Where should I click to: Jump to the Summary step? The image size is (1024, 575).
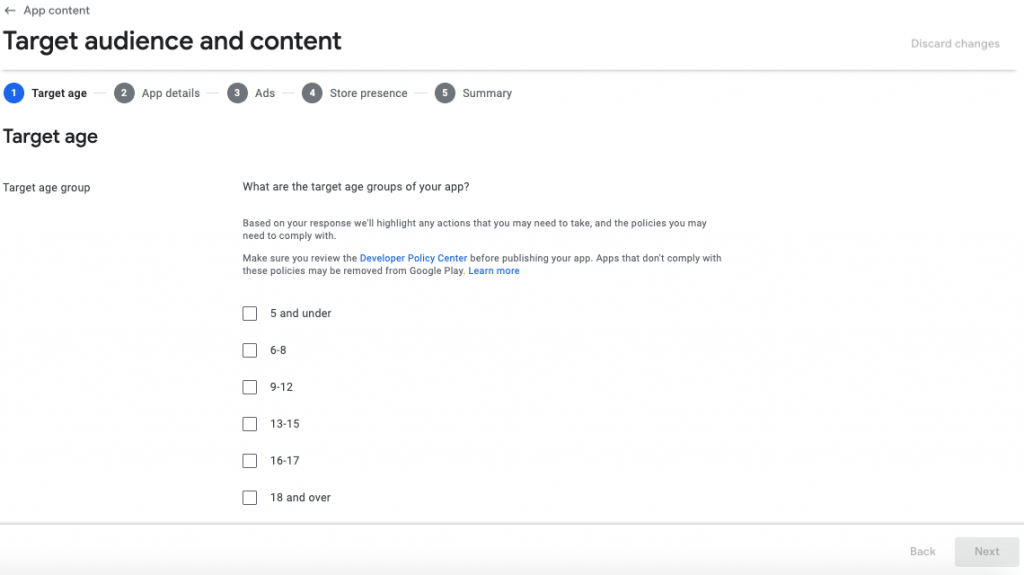tap(487, 93)
